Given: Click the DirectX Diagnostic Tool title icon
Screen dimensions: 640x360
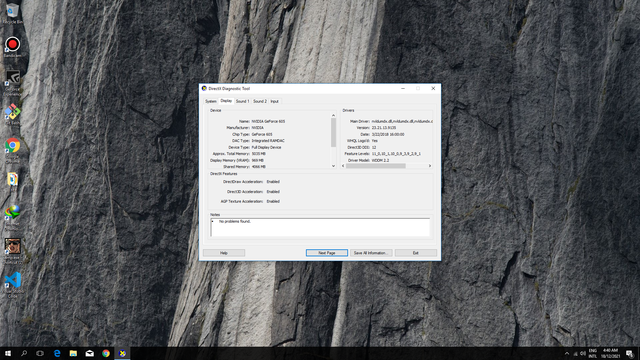Looking at the screenshot, I should (x=204, y=88).
